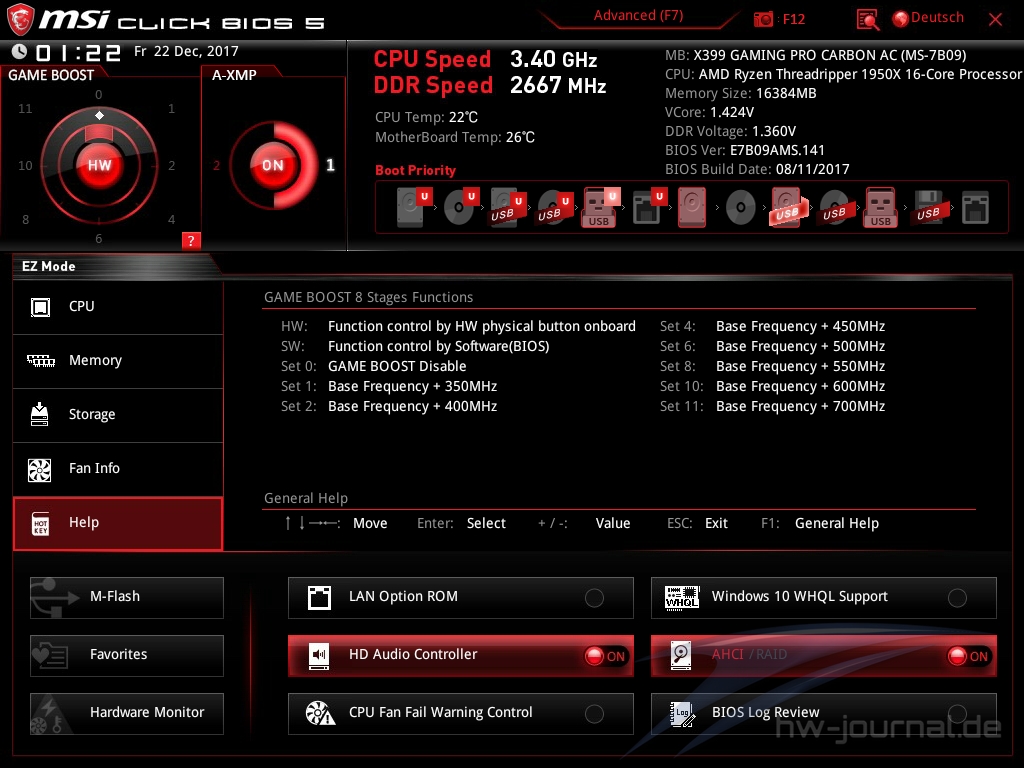Click the VCore: 1.424V line
This screenshot has height=768, width=1024.
[x=709, y=112]
